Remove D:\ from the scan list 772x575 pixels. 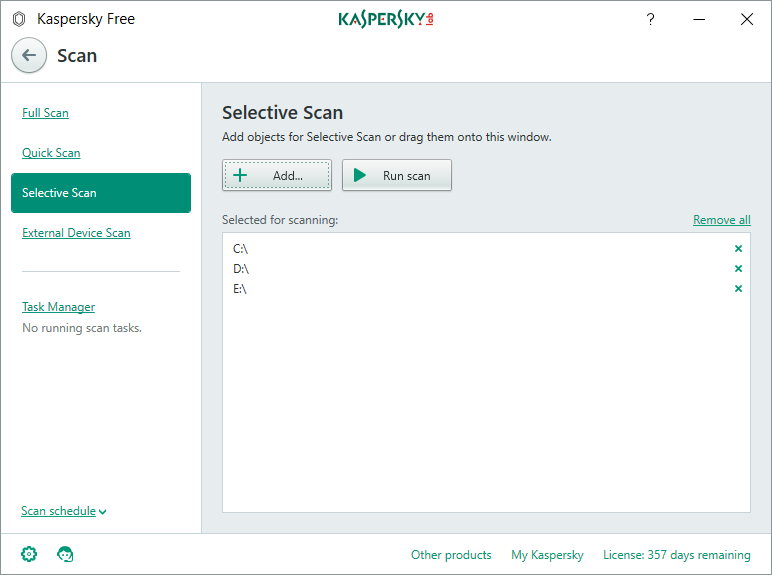tap(738, 269)
